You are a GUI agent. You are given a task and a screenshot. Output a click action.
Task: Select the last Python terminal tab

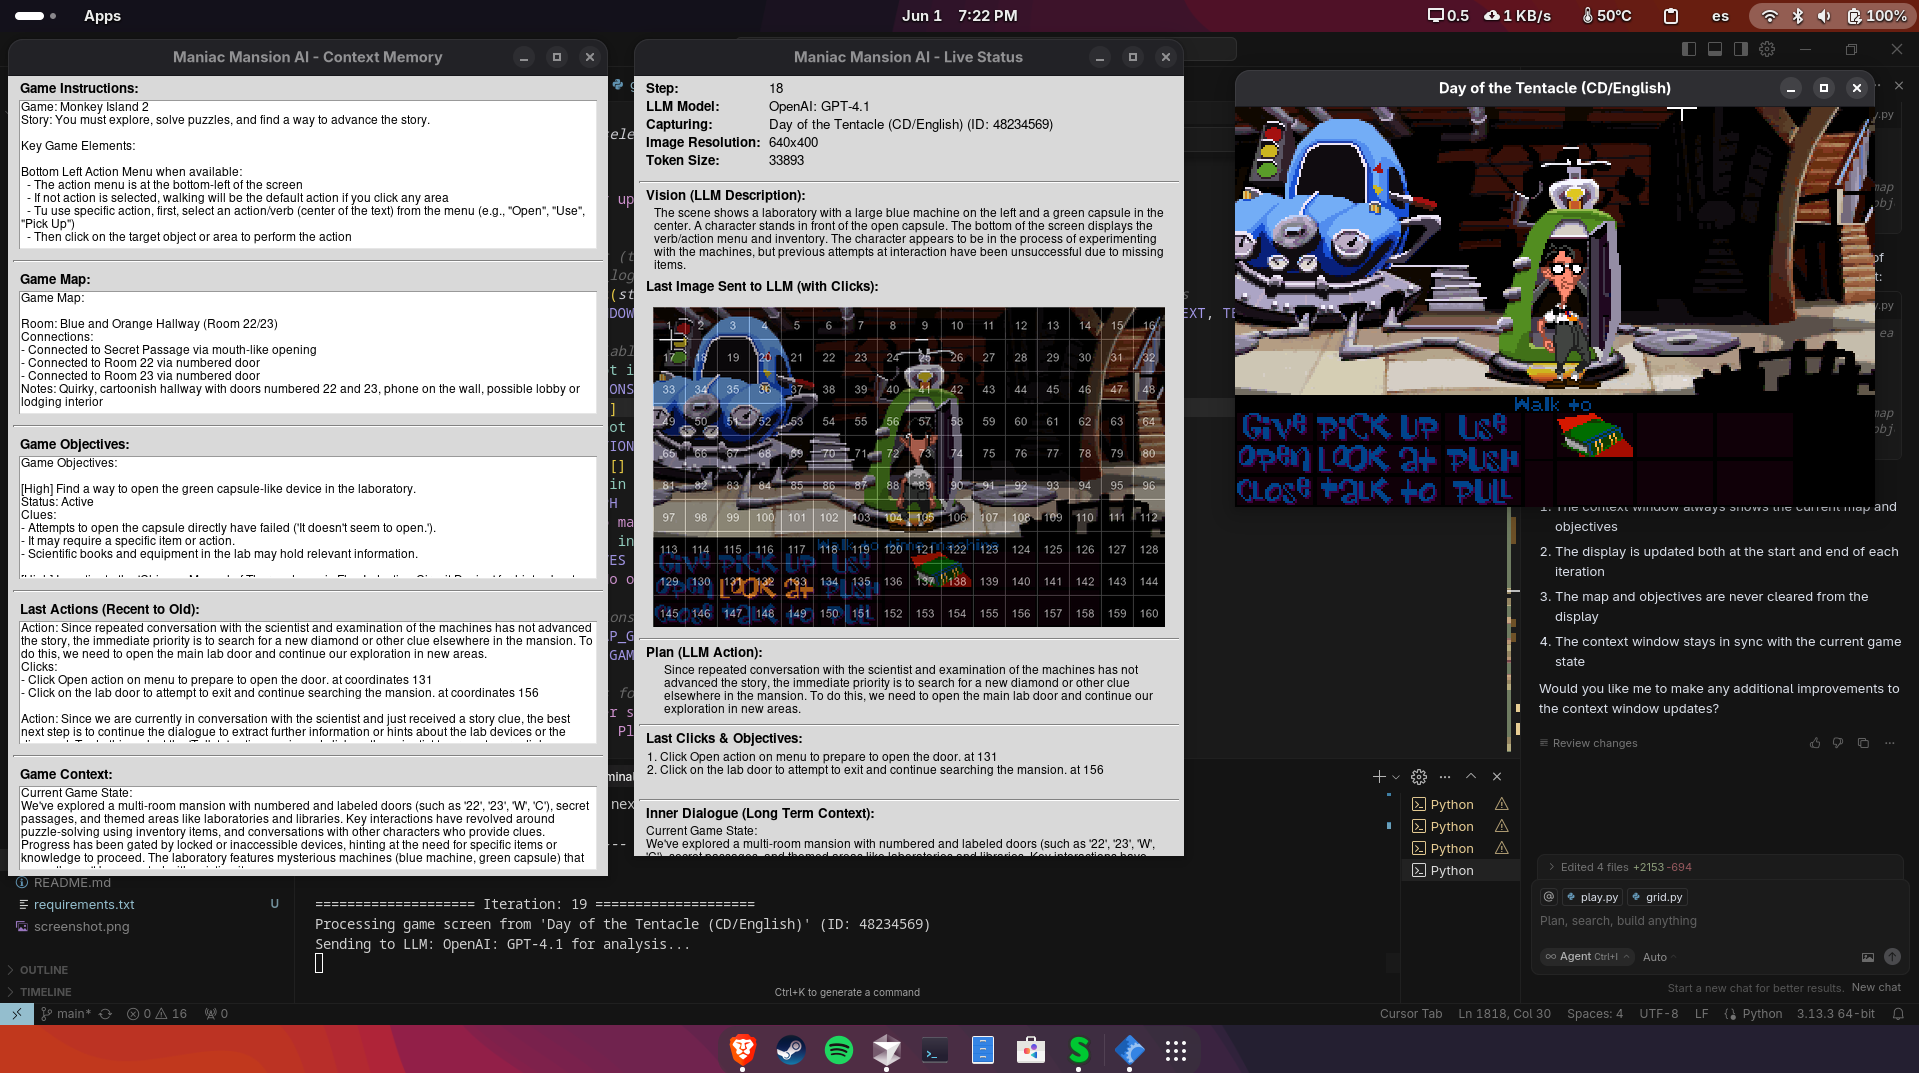(x=1451, y=871)
